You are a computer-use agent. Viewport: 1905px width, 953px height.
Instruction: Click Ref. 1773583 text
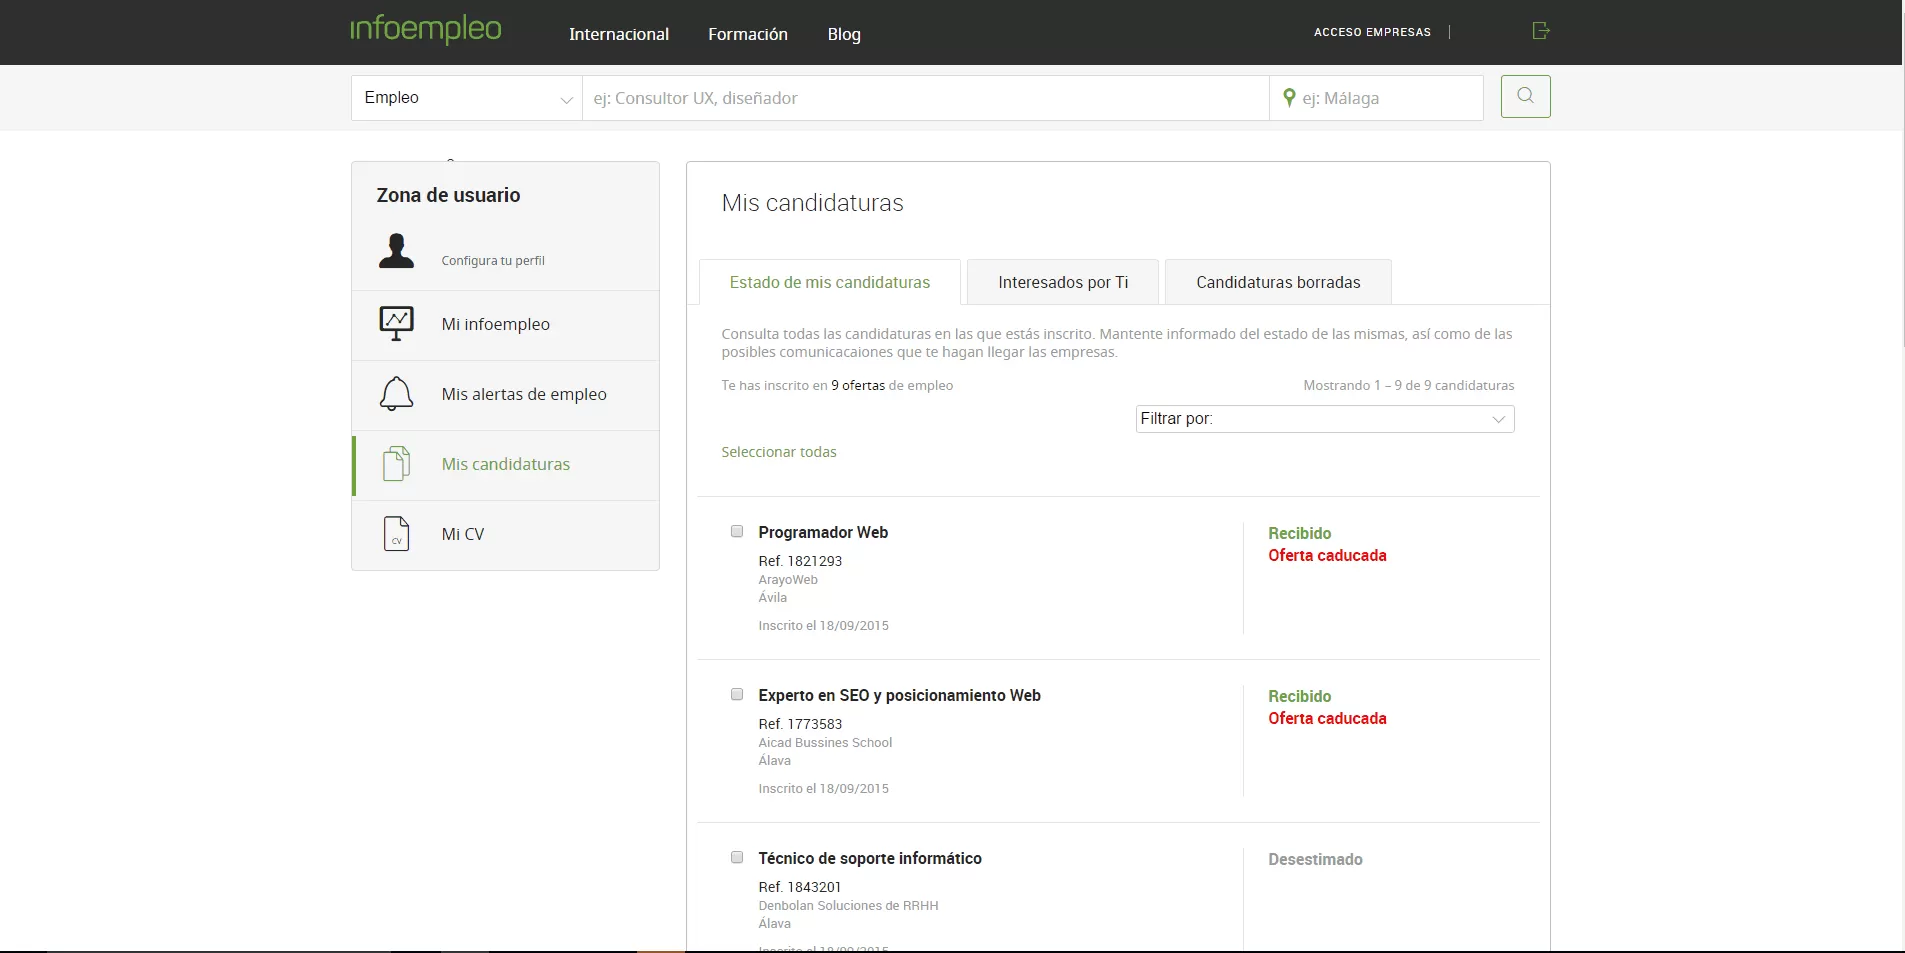[x=800, y=724]
